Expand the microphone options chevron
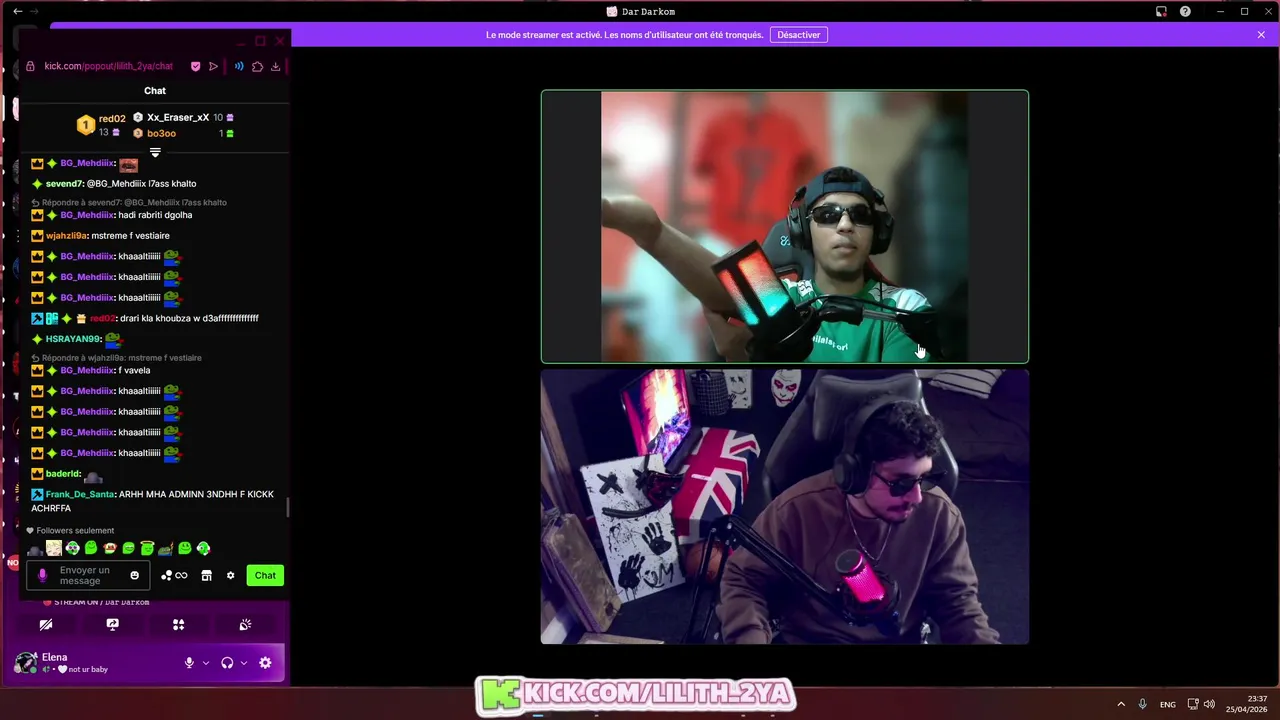Screen dimensions: 1280x720 click(x=206, y=663)
